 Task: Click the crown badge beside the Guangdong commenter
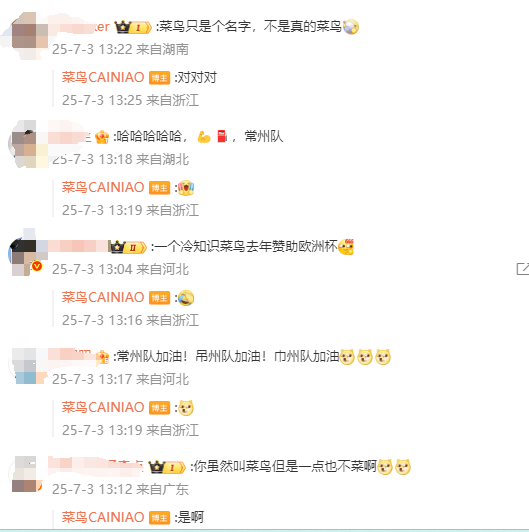click(167, 468)
